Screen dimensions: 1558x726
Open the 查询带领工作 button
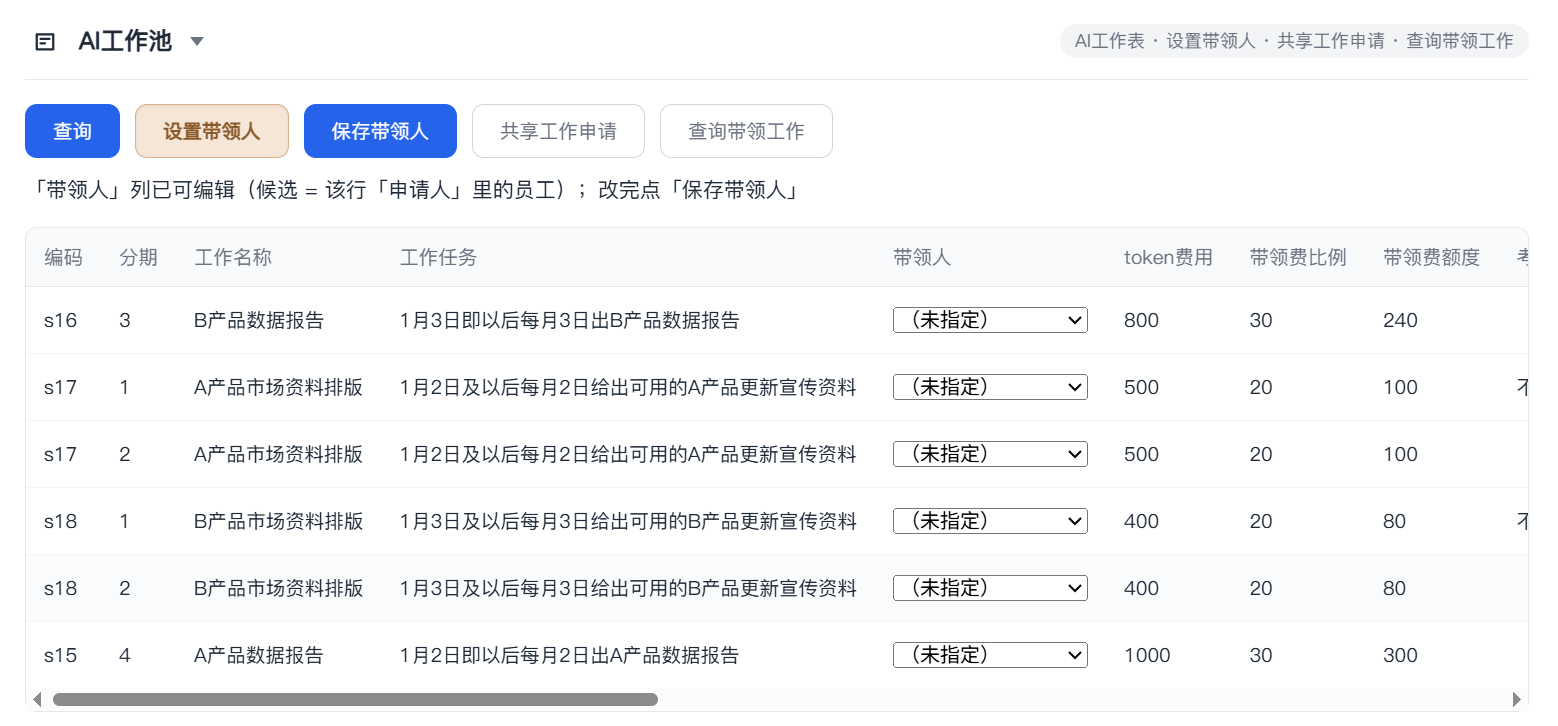coord(746,131)
